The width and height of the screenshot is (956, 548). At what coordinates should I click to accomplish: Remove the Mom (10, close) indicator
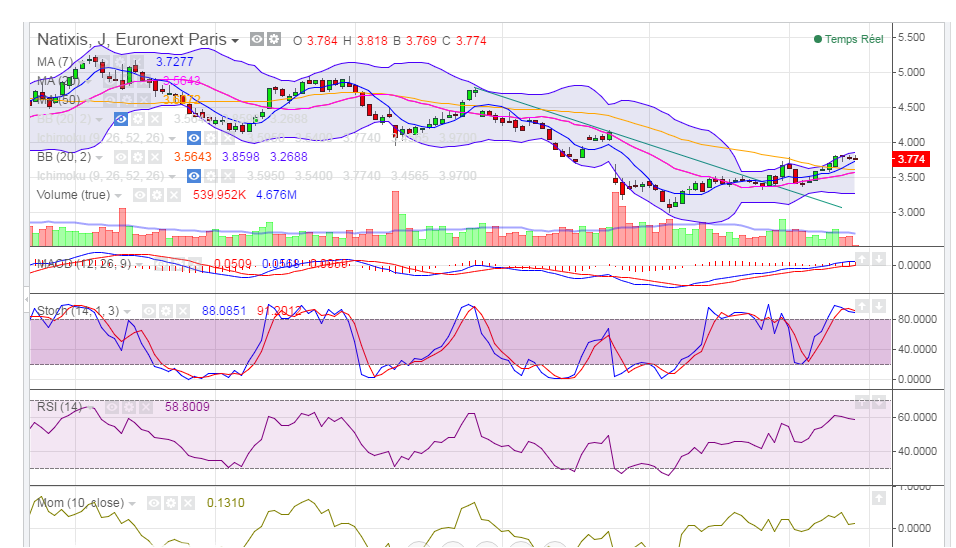pyautogui.click(x=188, y=503)
